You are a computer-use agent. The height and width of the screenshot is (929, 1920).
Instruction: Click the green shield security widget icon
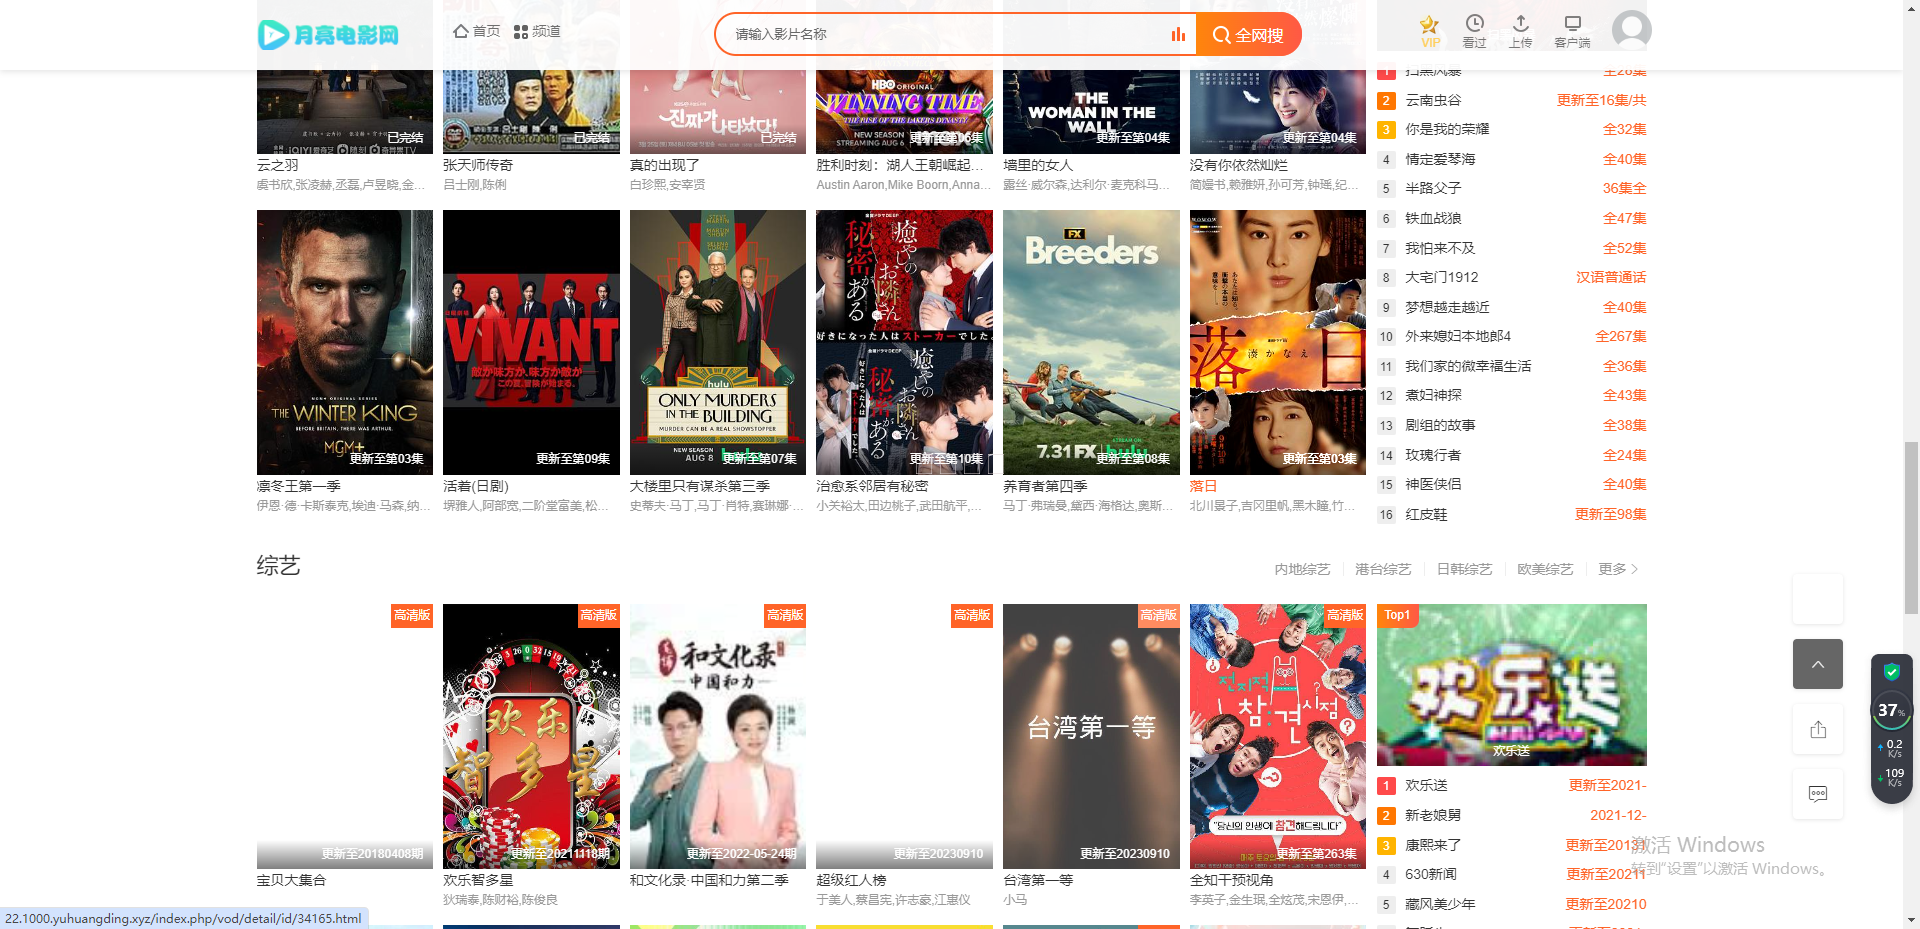pyautogui.click(x=1891, y=671)
